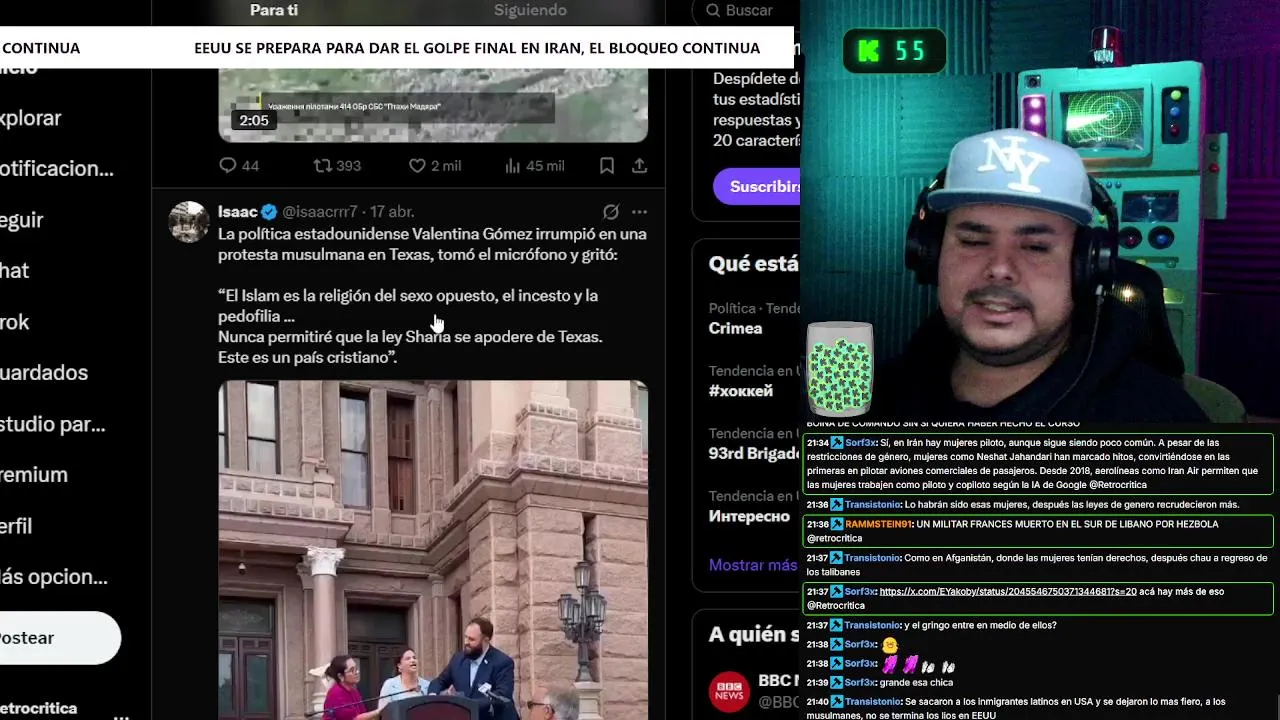Open Premium in sidebar
Screen dimensions: 1280x720
click(33, 475)
